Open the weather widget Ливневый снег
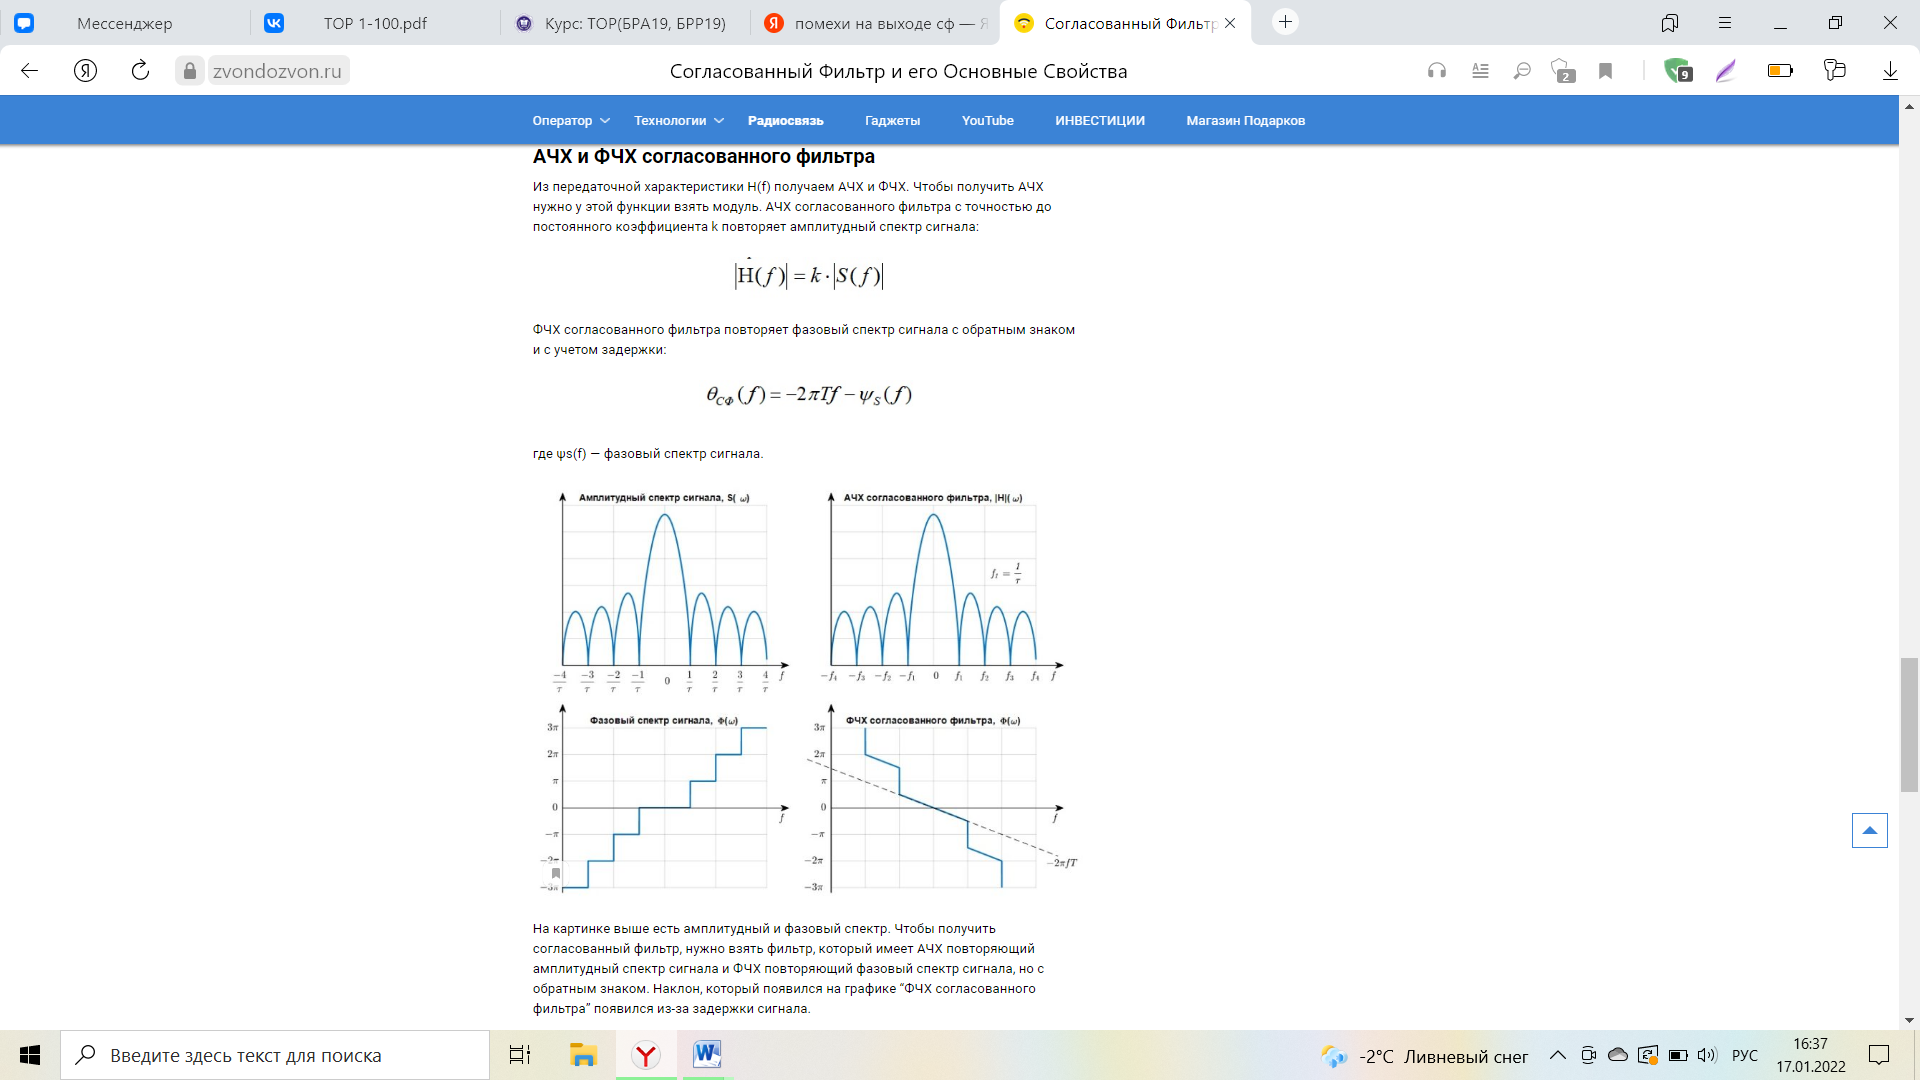Screen dimensions: 1920x1080 coord(1425,1056)
